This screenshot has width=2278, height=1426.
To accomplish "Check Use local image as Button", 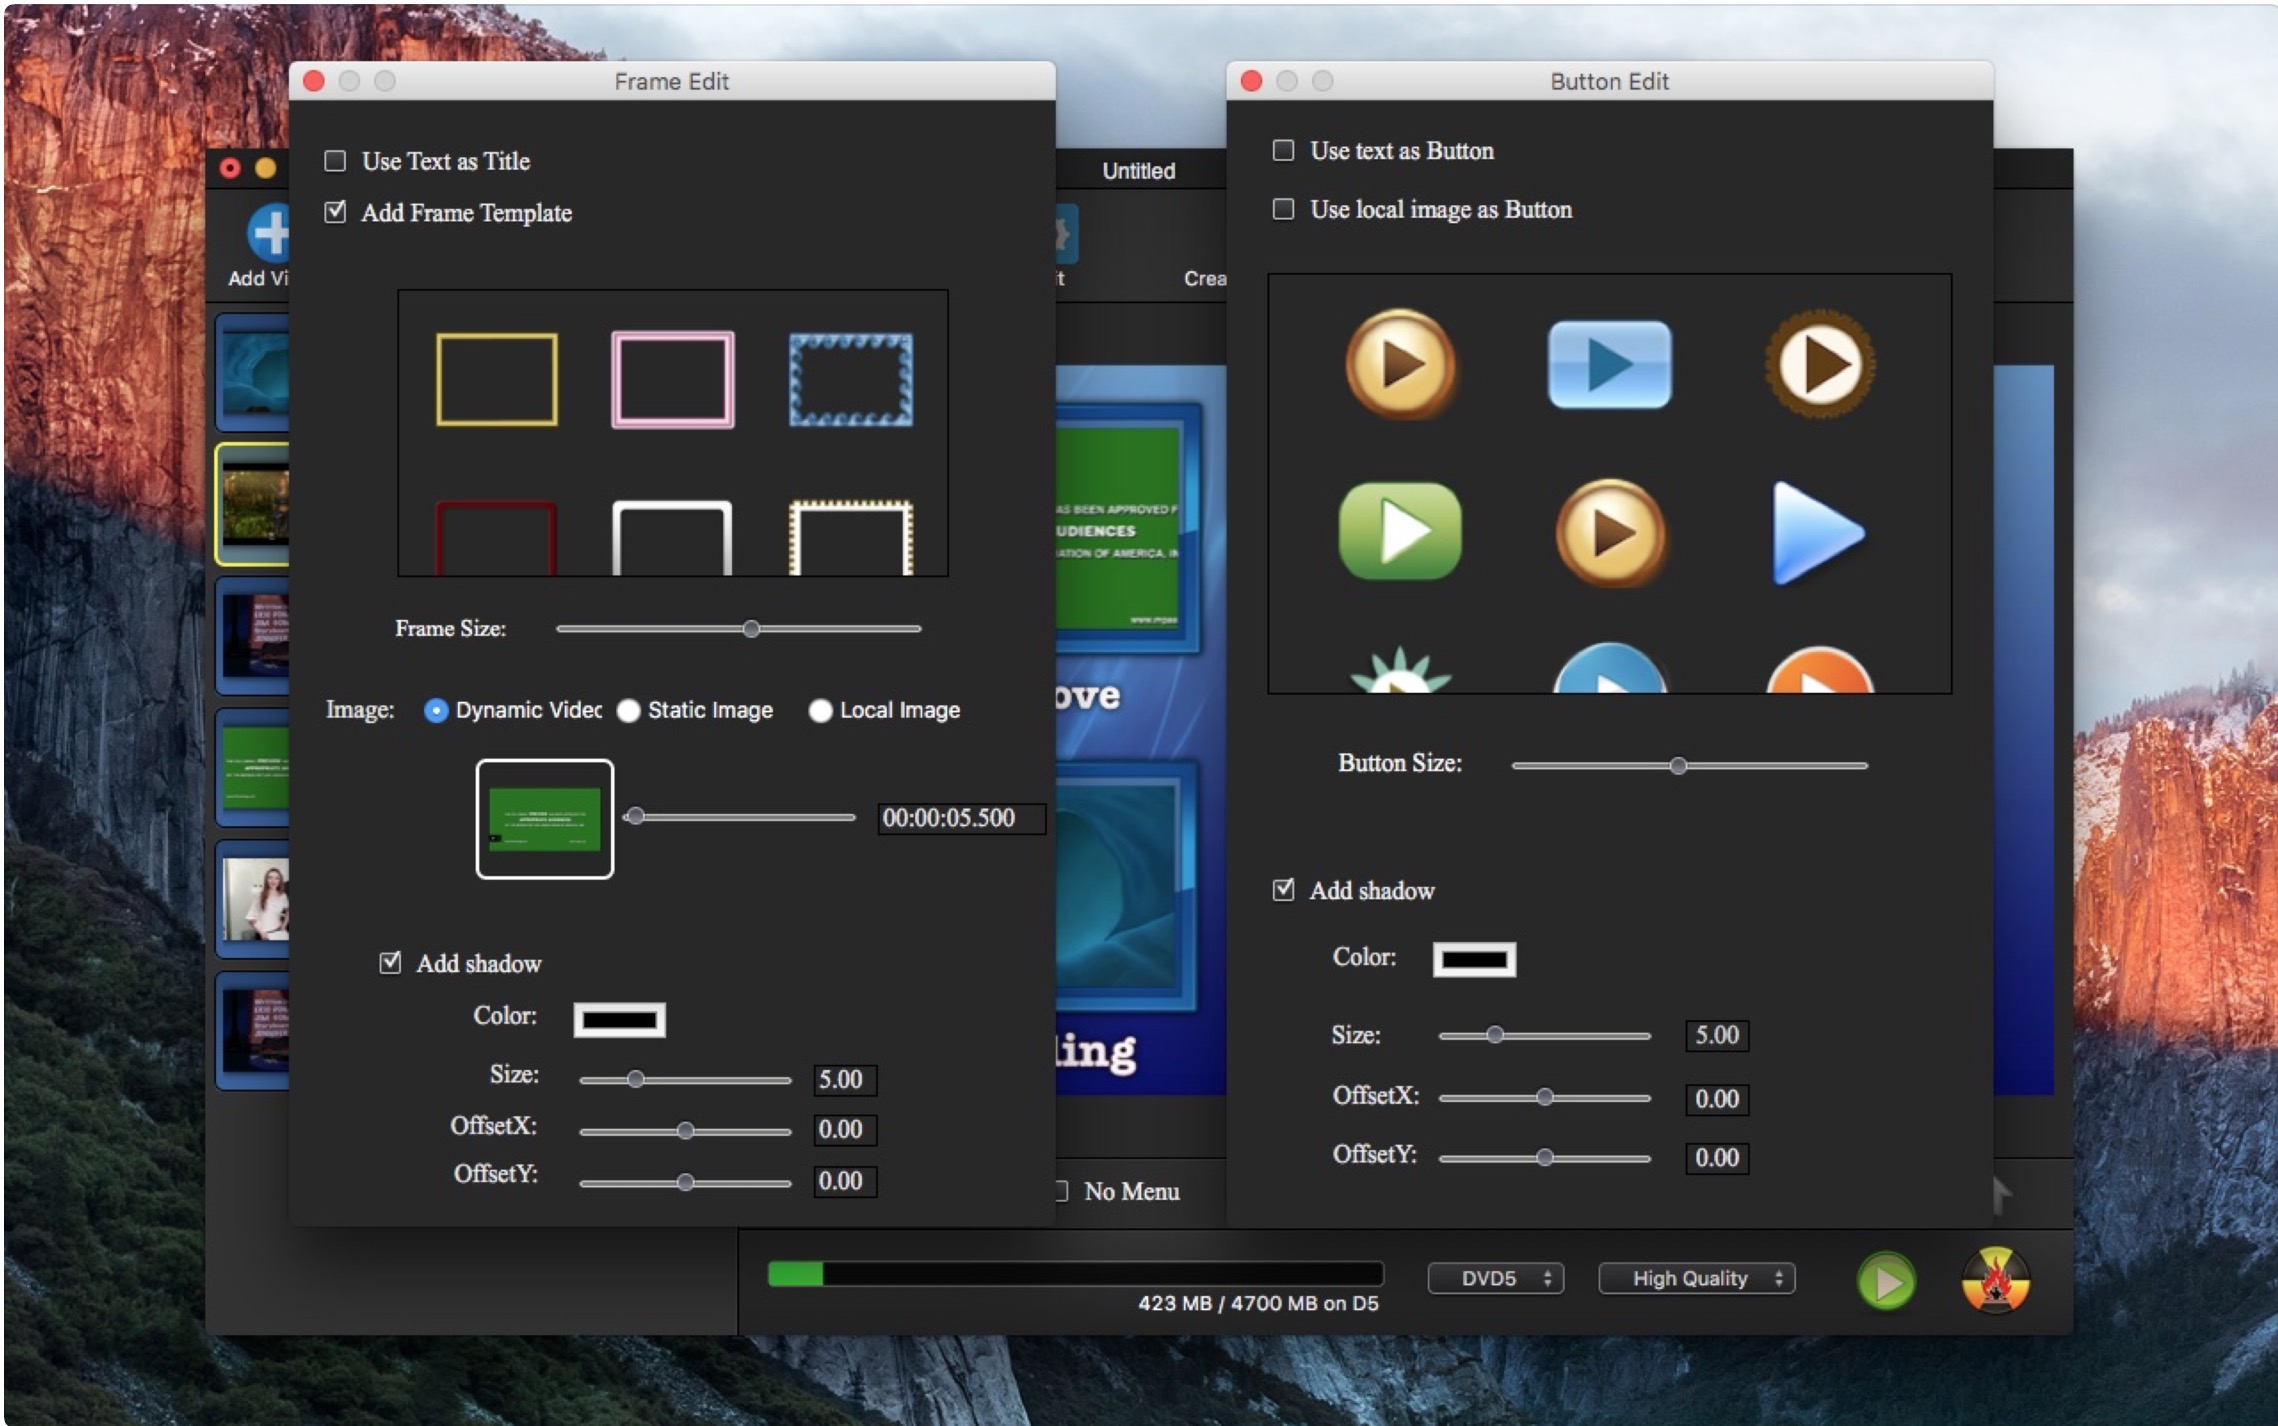I will (1283, 209).
